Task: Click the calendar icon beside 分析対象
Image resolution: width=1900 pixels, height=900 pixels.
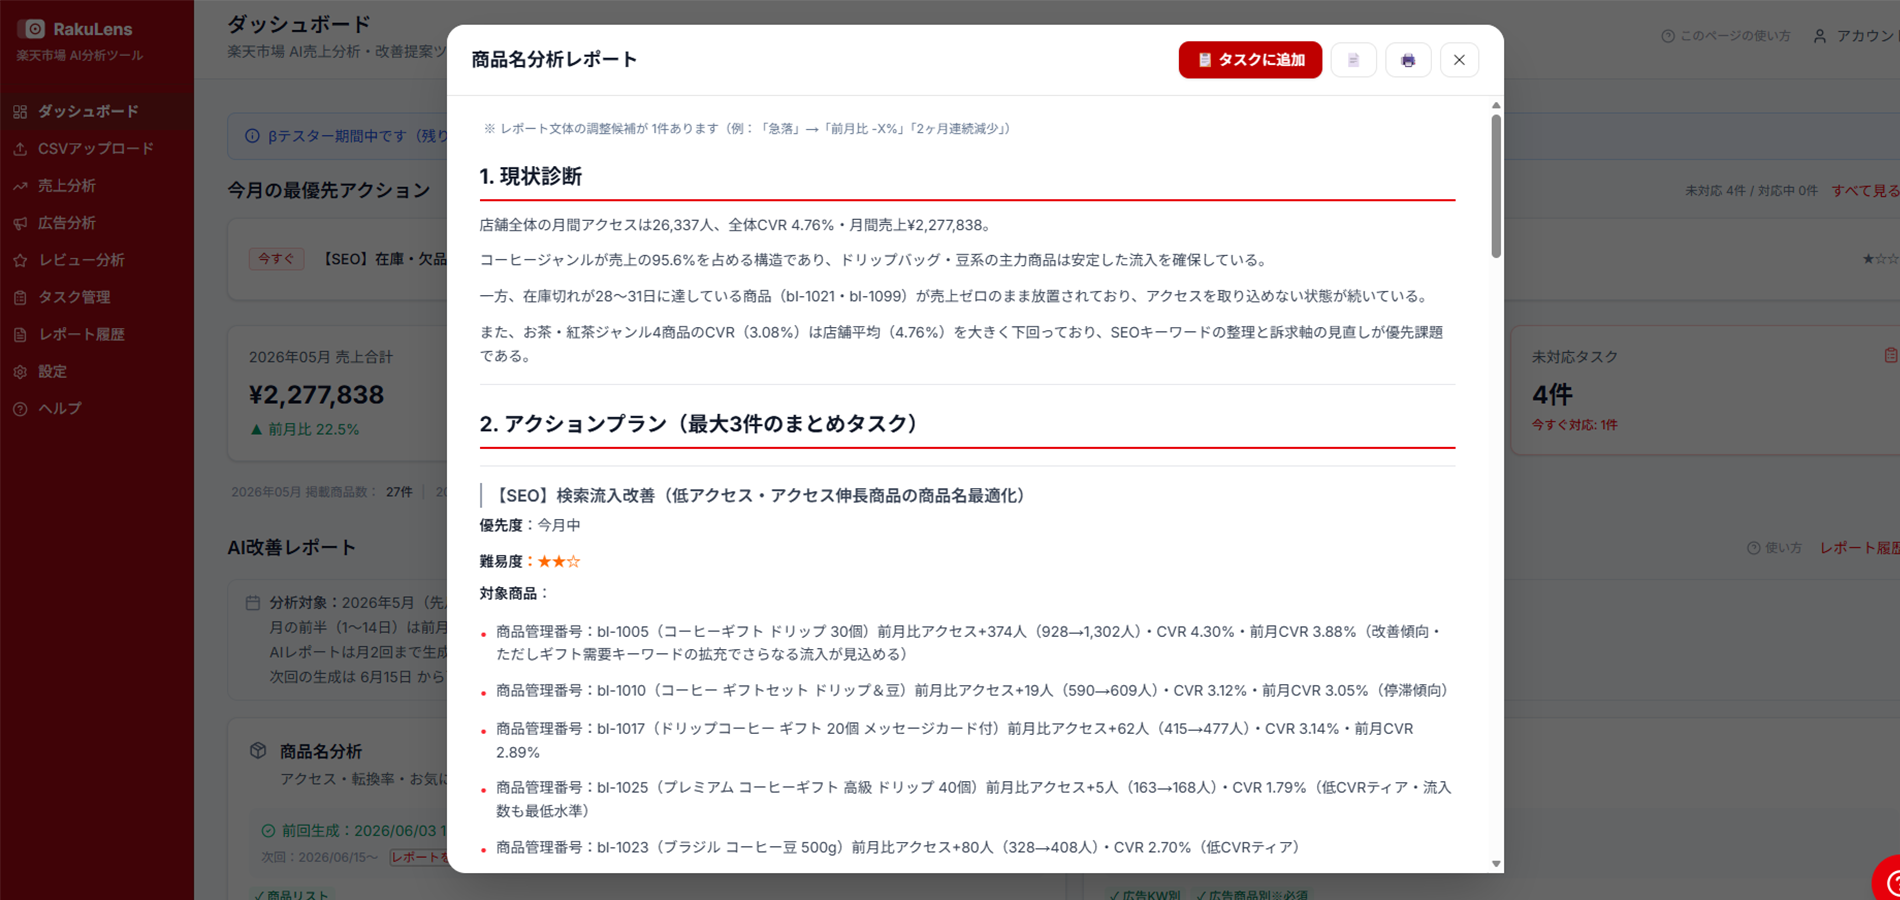Action: tap(253, 603)
